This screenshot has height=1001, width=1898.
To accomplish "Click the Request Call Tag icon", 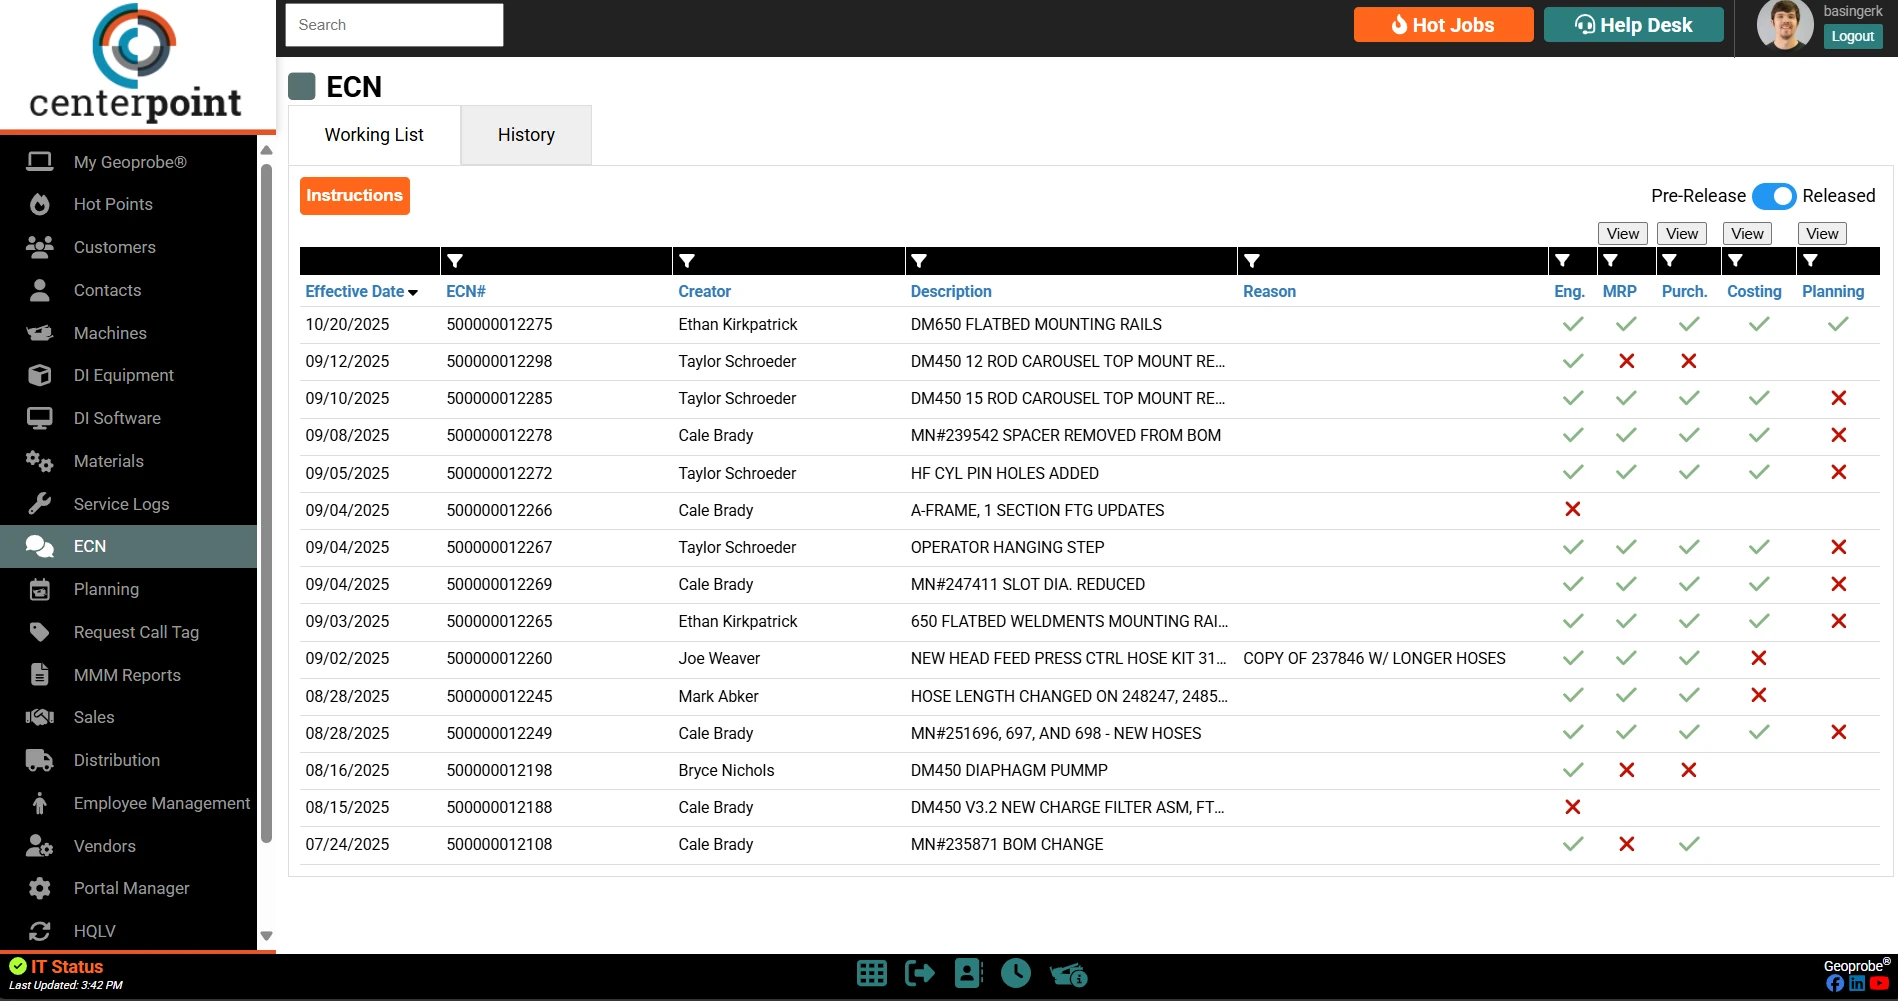I will [x=39, y=632].
